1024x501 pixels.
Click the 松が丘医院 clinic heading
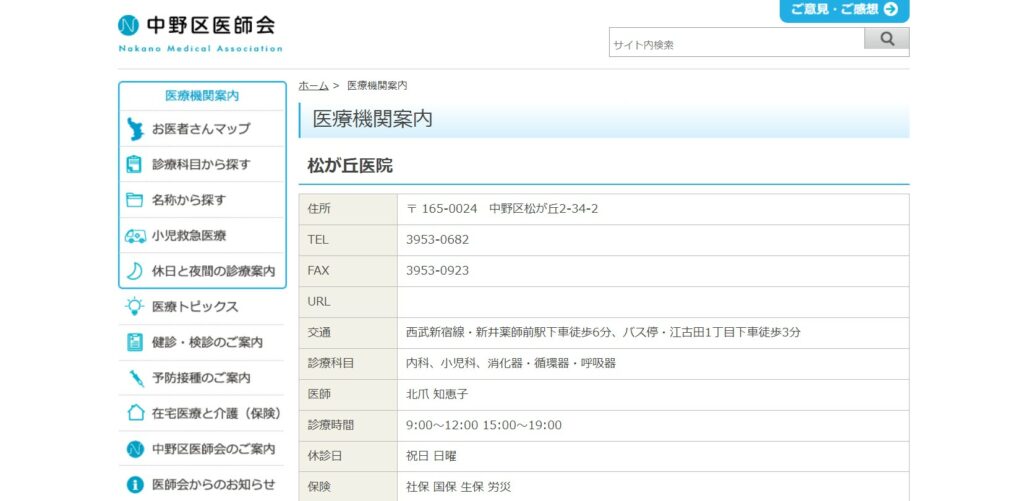[350, 166]
